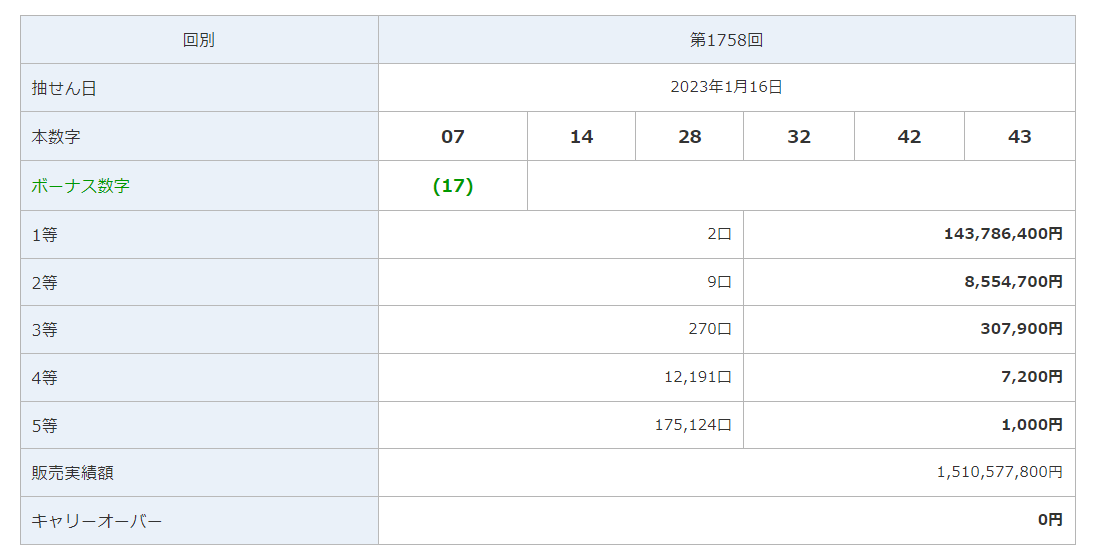This screenshot has width=1094, height=557.
Task: Select winning number 43
Action: [1019, 137]
